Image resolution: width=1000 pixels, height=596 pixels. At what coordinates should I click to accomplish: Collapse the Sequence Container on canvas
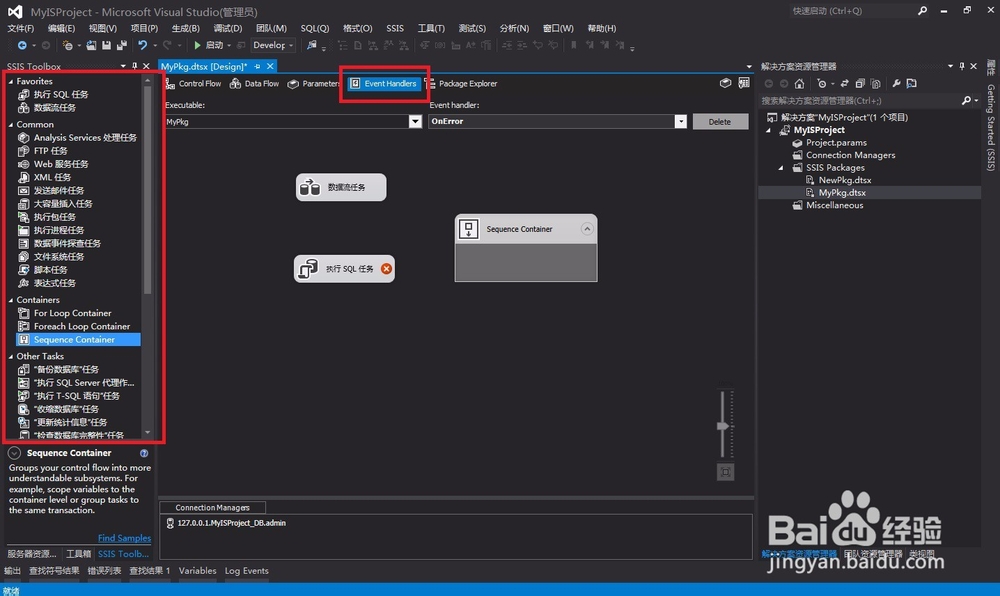587,229
